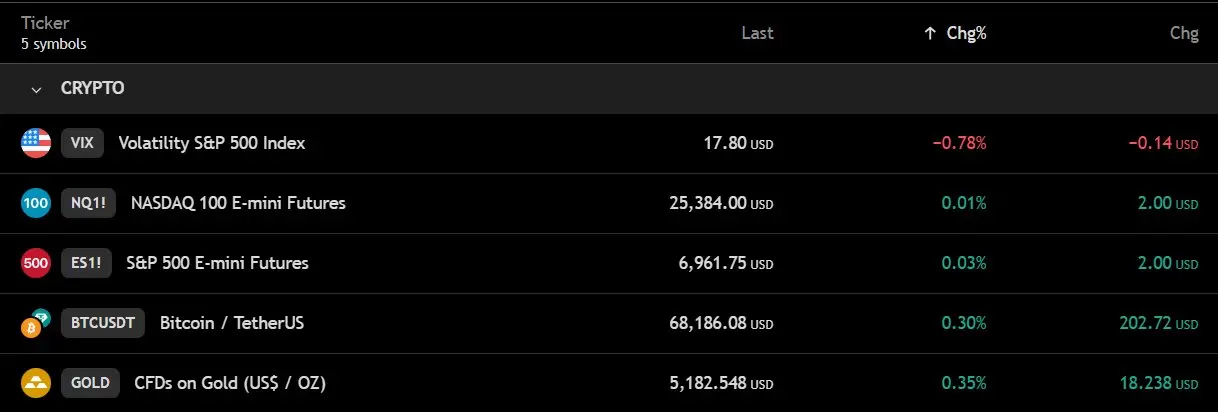Image resolution: width=1218 pixels, height=412 pixels.
Task: Click the VIX ticker badge
Action: point(82,143)
